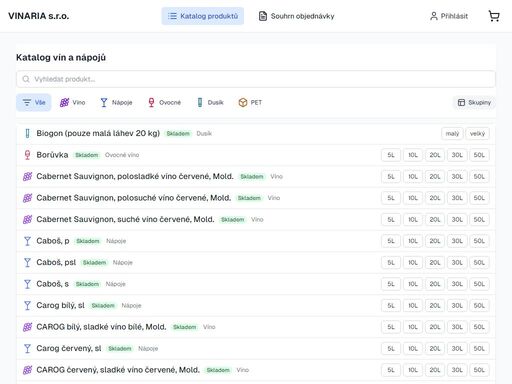The height and width of the screenshot is (384, 512).
Task: Select 20L for Carog bílý, sl
Action: tap(435, 305)
